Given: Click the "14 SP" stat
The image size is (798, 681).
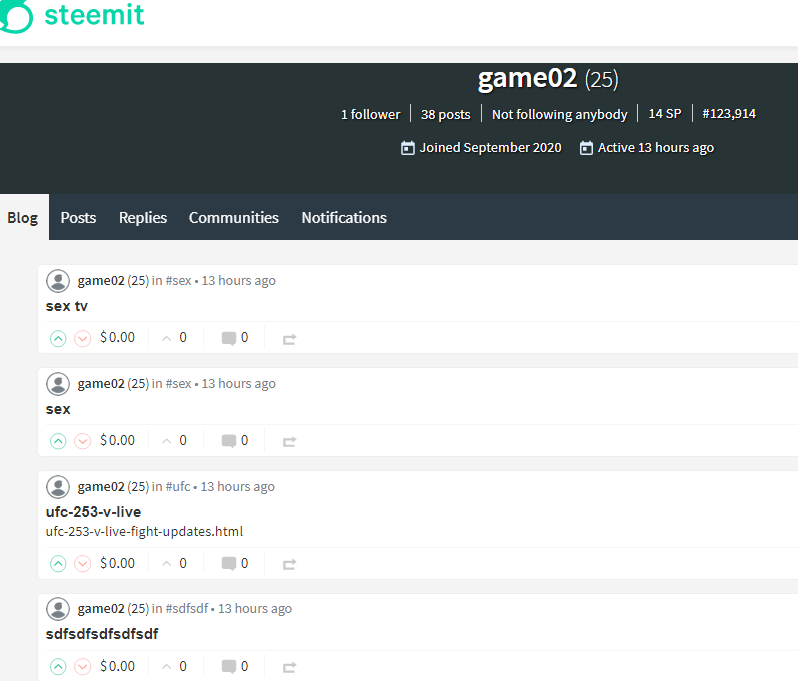Looking at the screenshot, I should (665, 114).
